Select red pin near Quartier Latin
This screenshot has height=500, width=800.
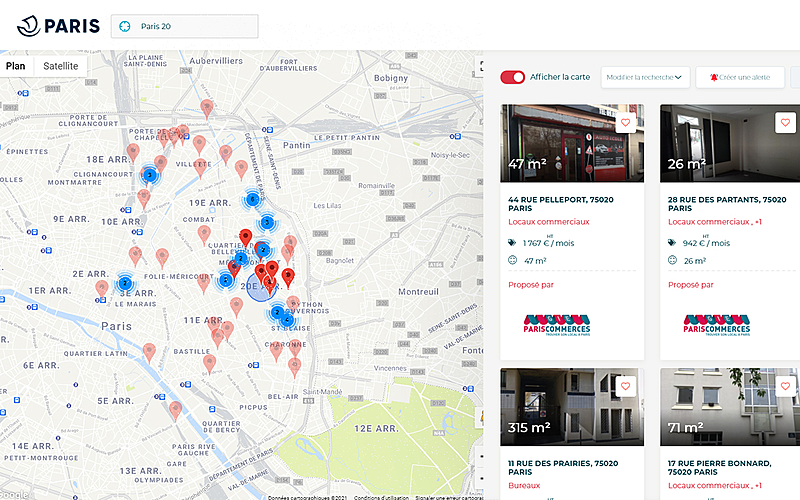pyautogui.click(x=149, y=353)
